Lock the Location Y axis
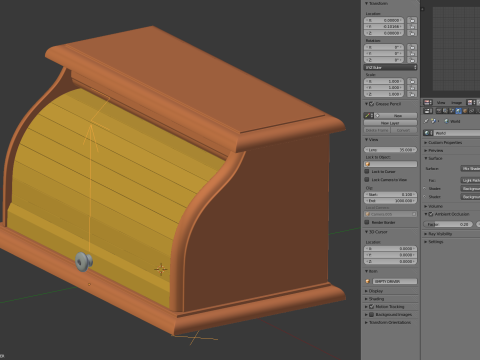The width and height of the screenshot is (480, 360). (412, 27)
